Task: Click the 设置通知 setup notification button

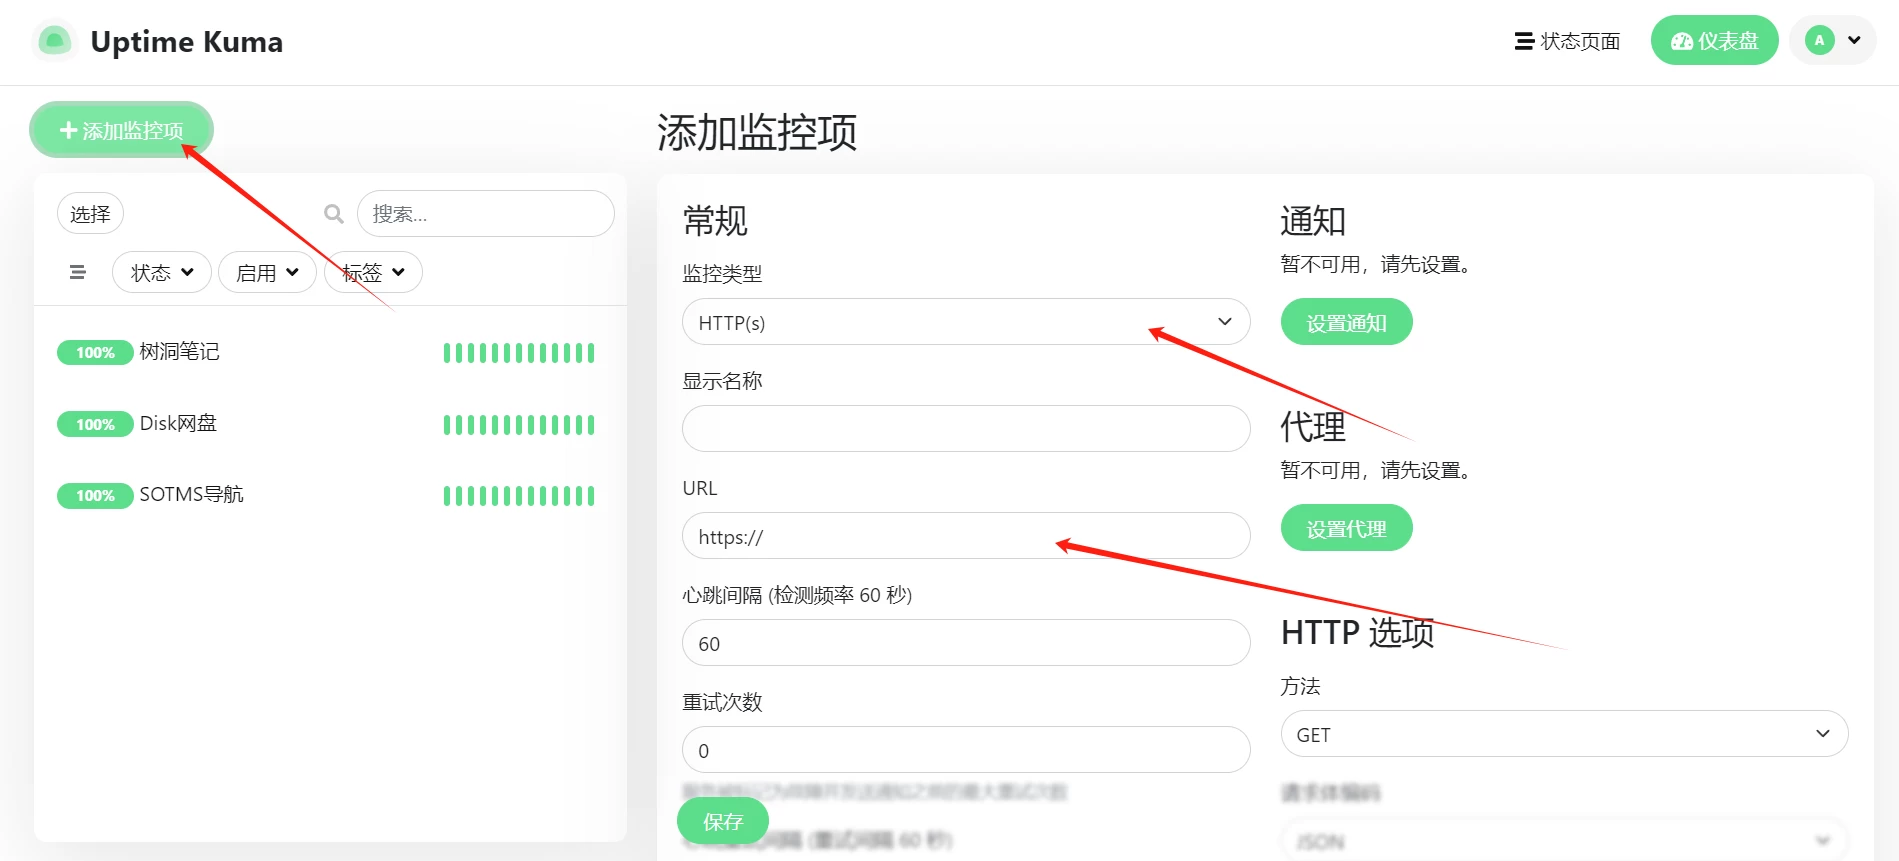Action: (x=1346, y=322)
